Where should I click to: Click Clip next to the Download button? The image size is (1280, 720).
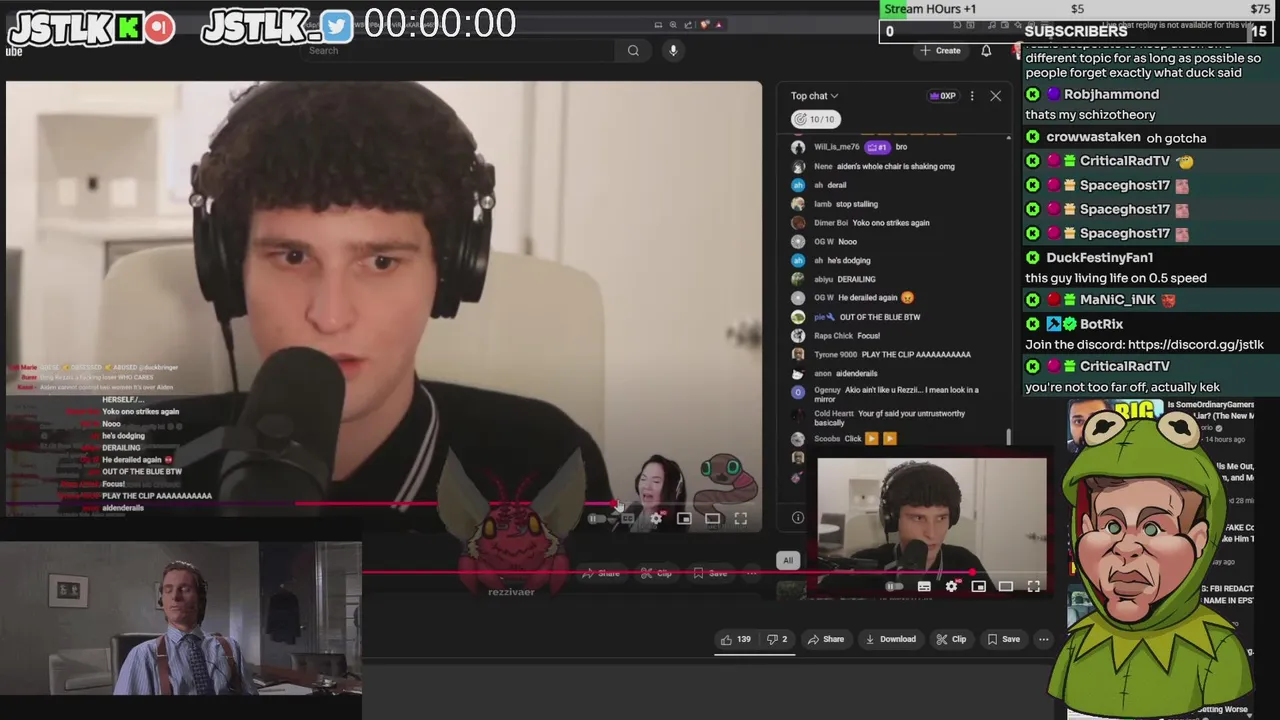pos(951,639)
